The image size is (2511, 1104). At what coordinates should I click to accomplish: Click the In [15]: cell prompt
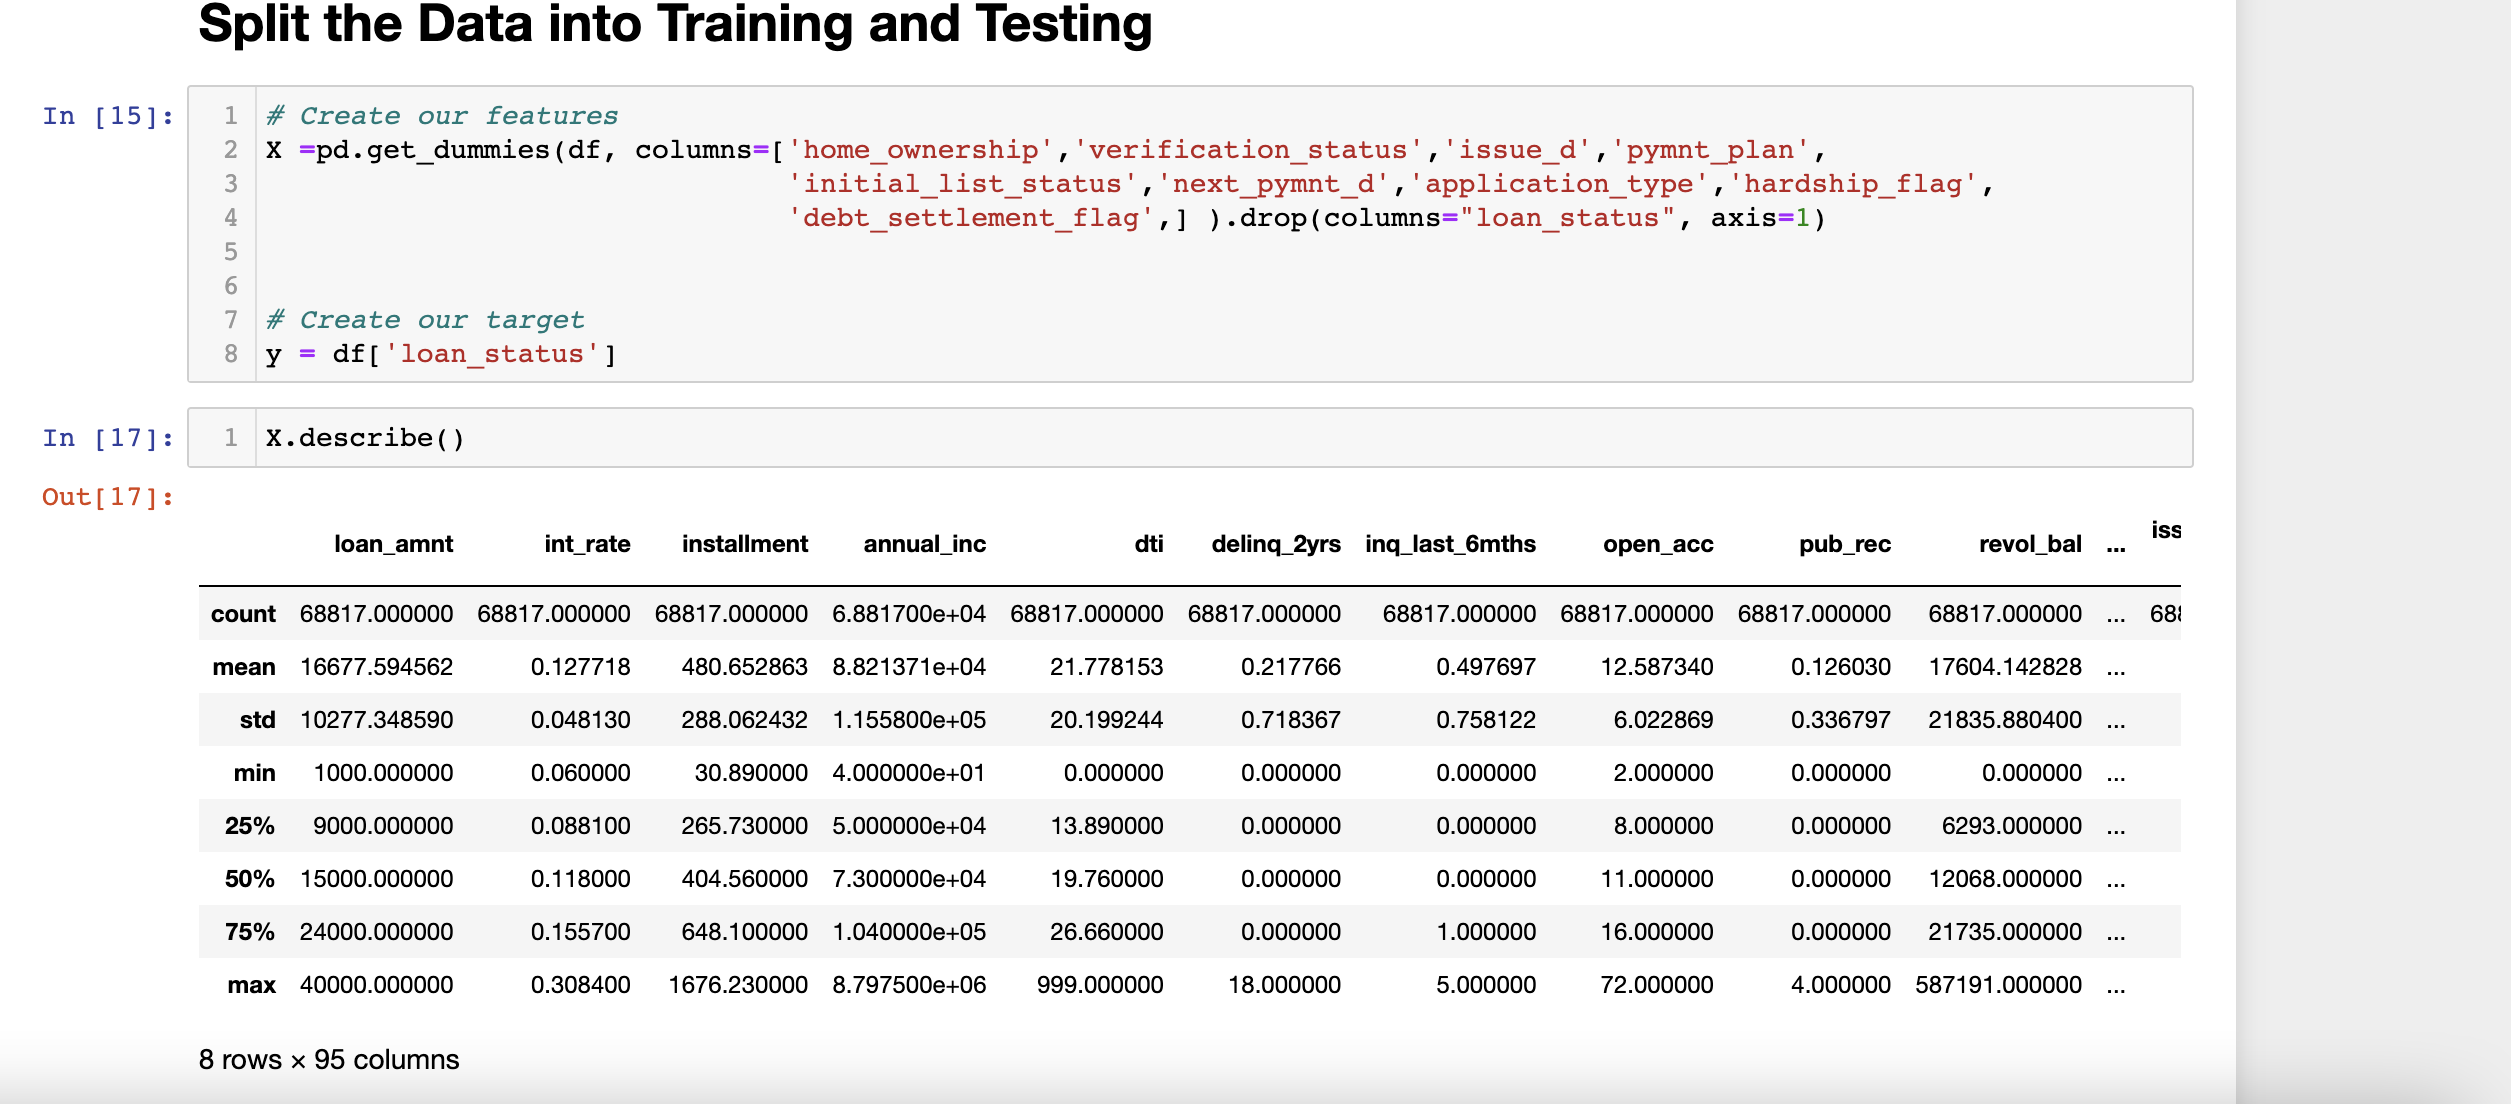pyautogui.click(x=107, y=116)
